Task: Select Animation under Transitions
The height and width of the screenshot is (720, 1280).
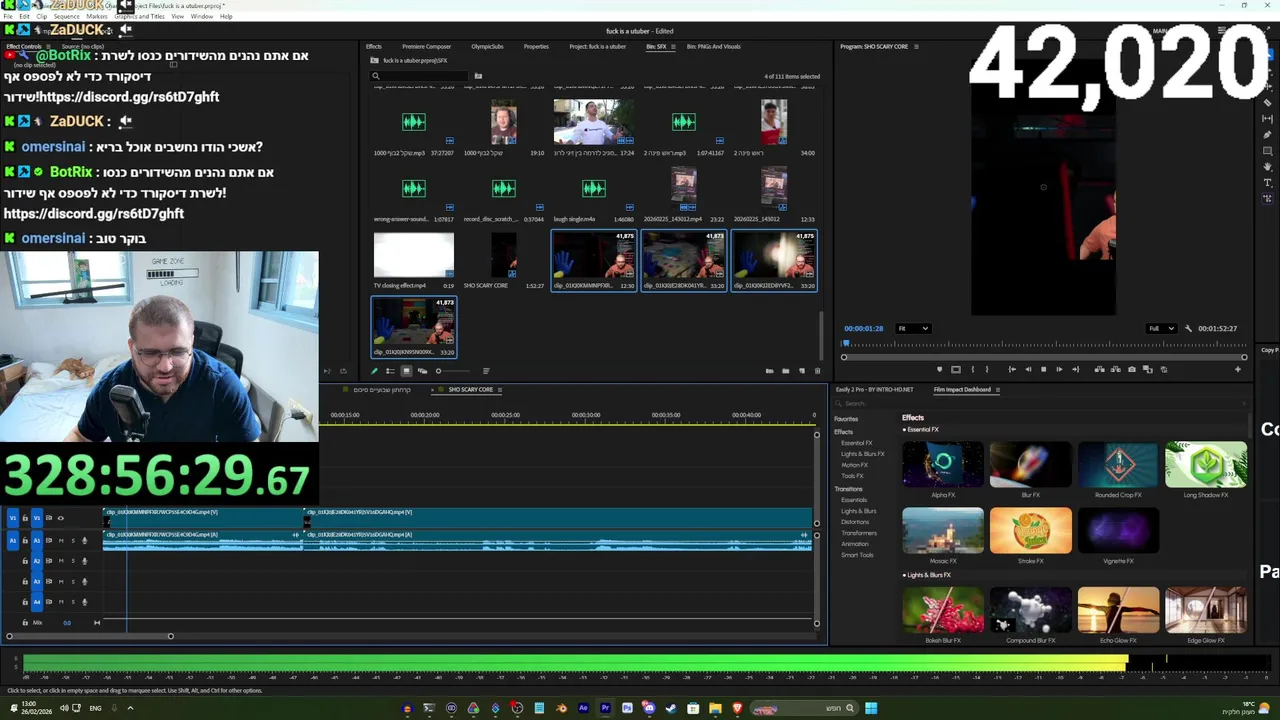Action: [x=855, y=544]
